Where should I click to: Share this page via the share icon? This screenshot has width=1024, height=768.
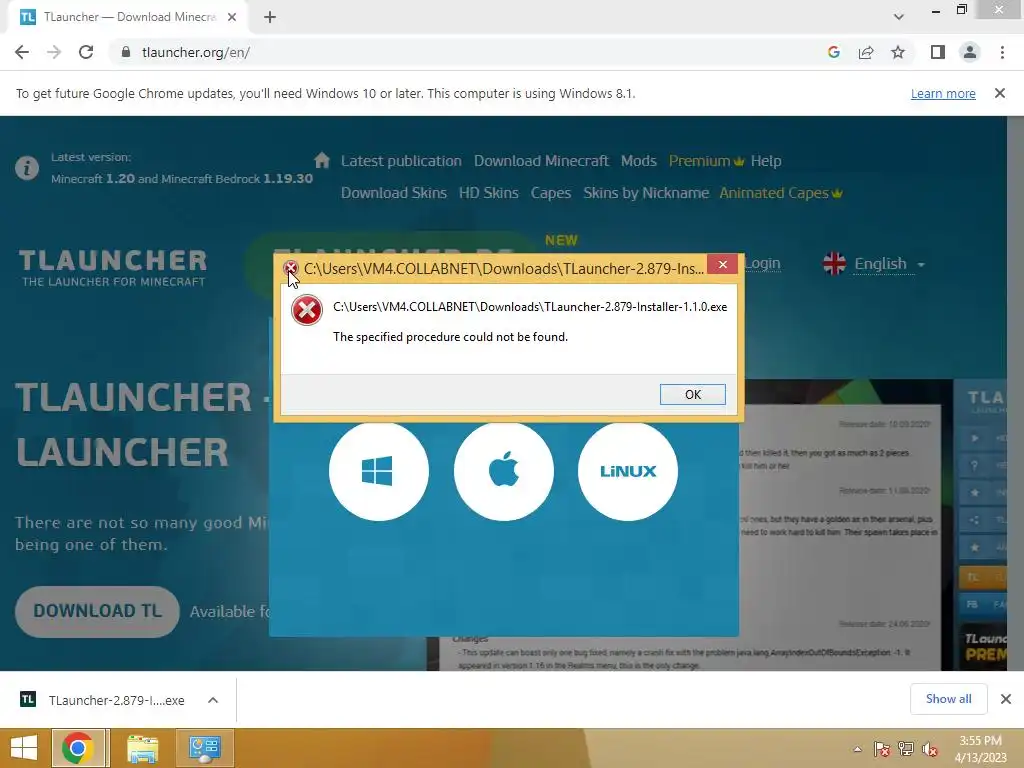[866, 52]
